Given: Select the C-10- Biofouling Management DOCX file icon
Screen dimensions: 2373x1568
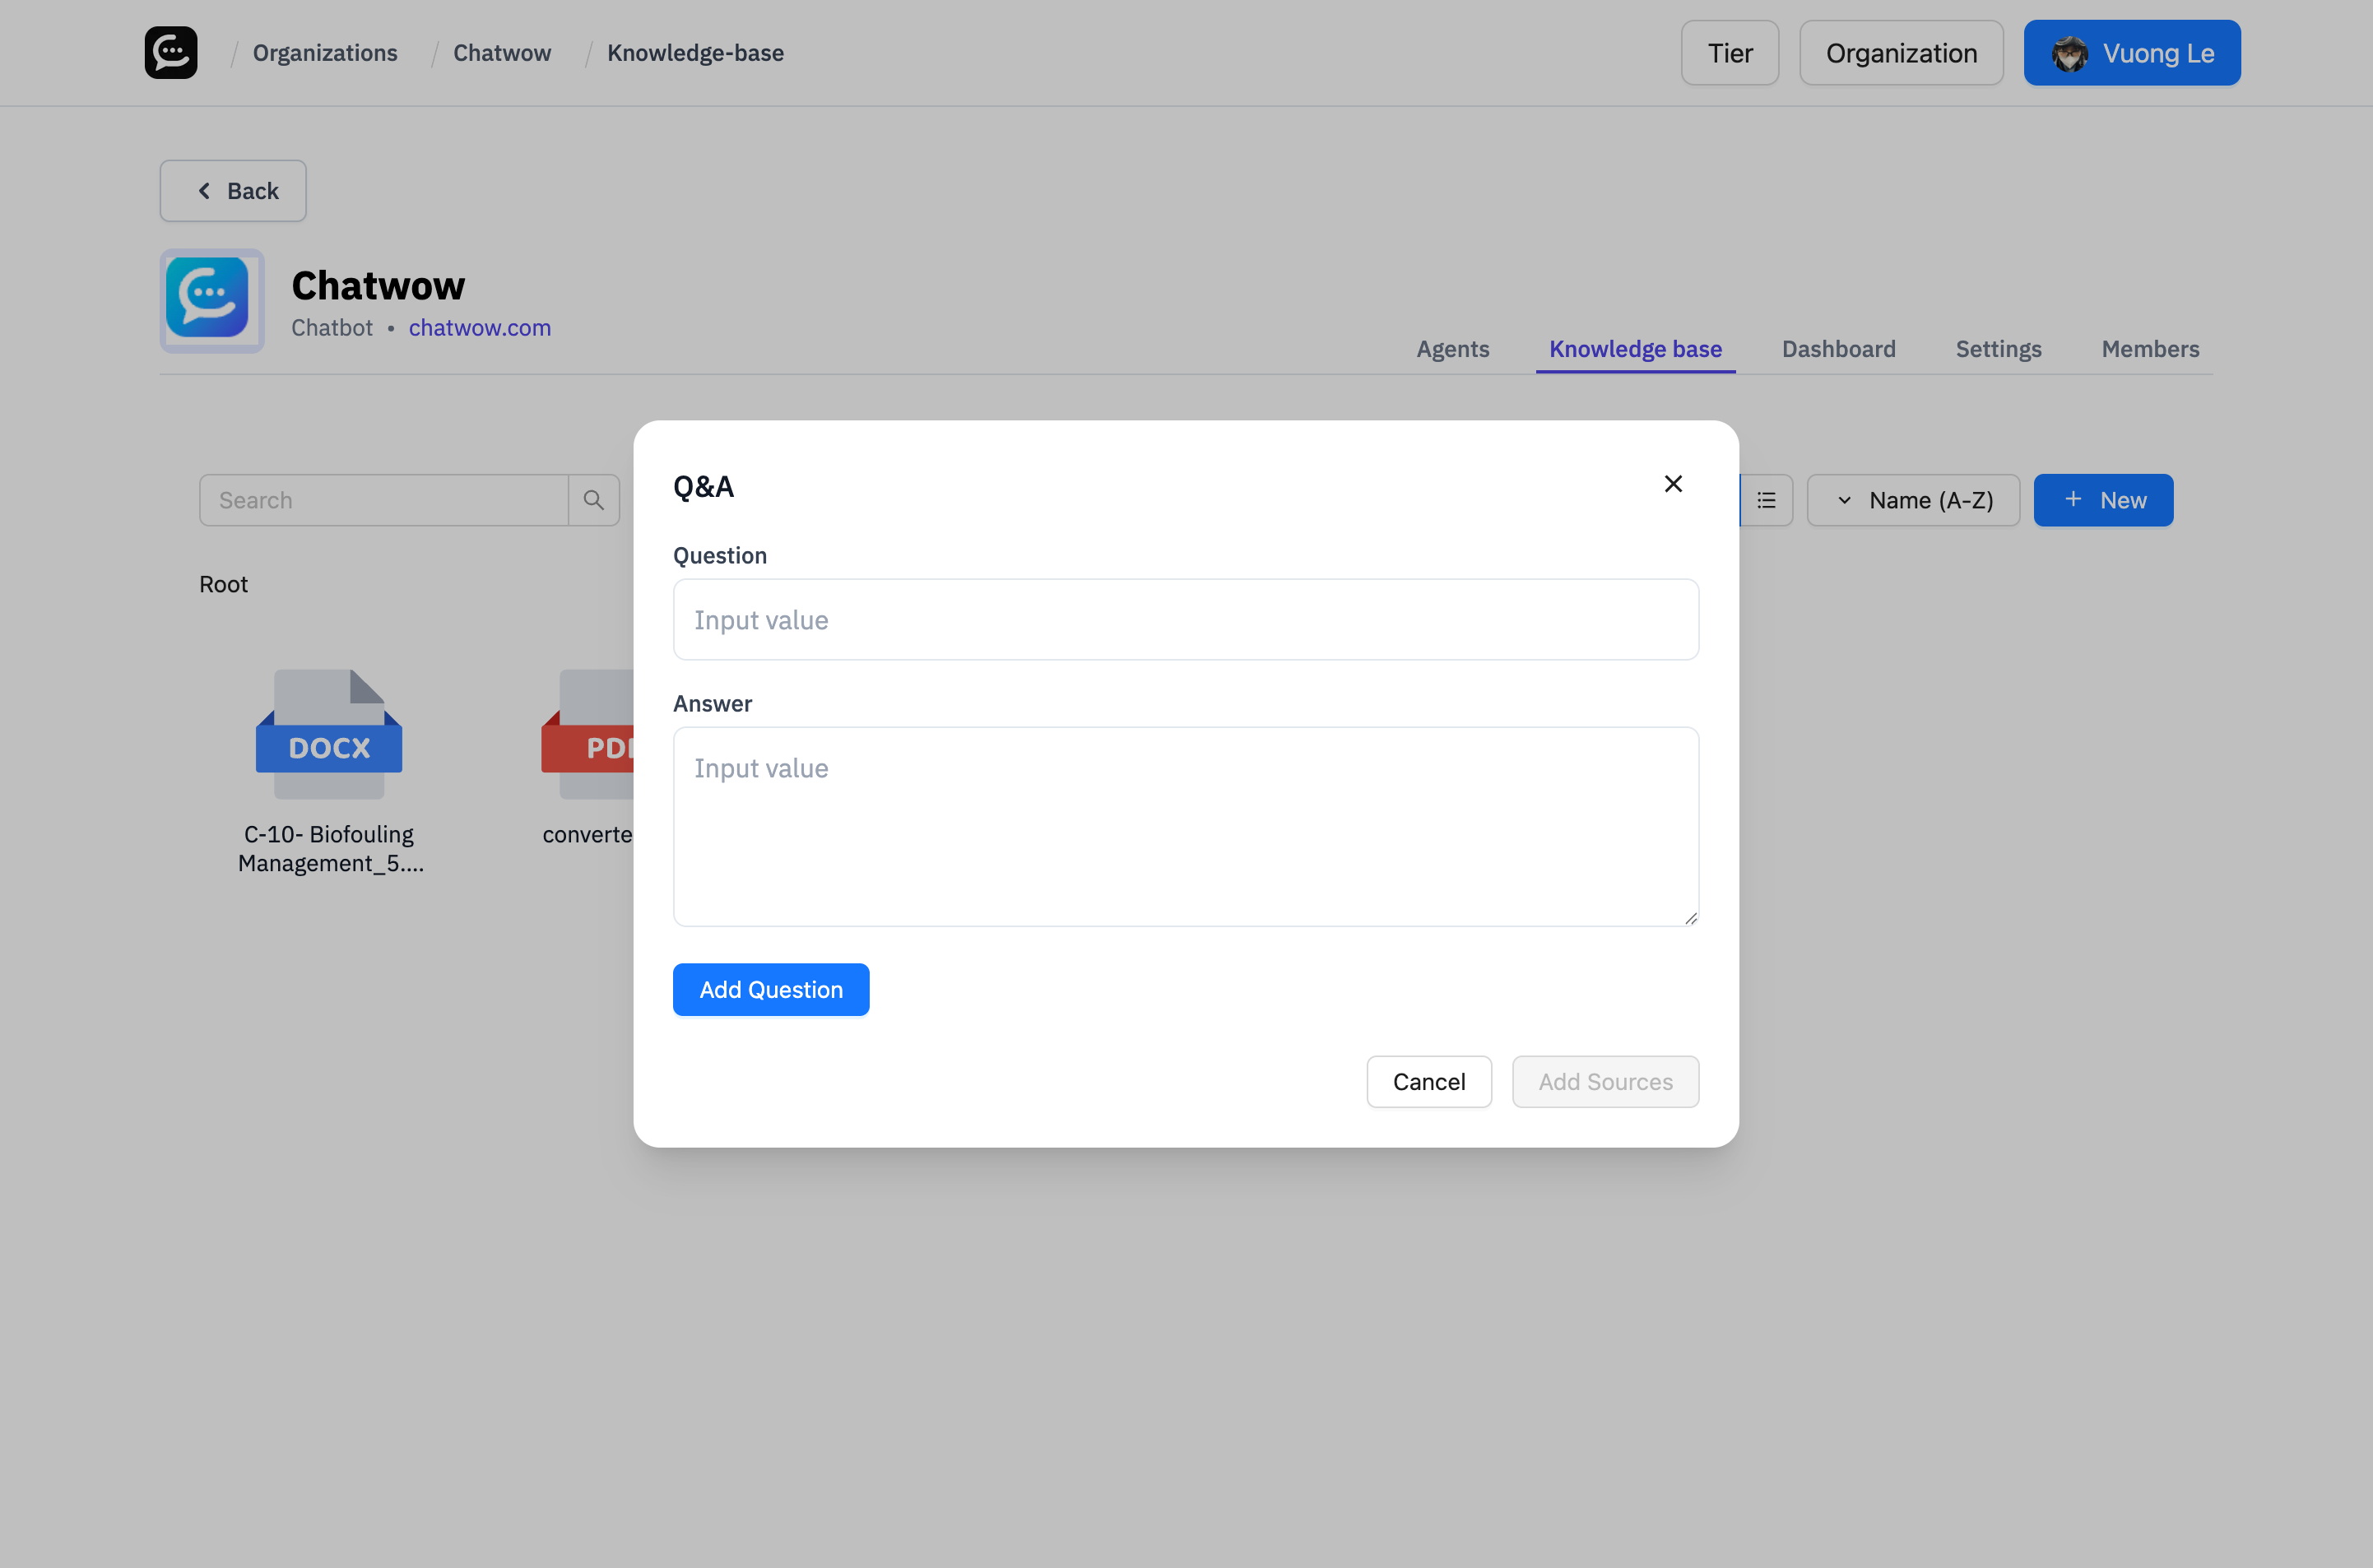Looking at the screenshot, I should [x=328, y=735].
